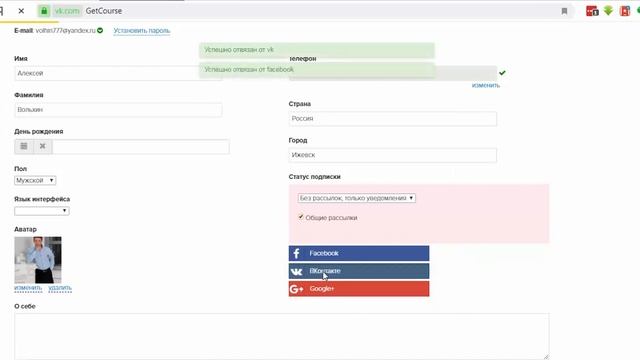640x360 pixels.
Task: Click the Фамилия input field
Action: (118, 110)
